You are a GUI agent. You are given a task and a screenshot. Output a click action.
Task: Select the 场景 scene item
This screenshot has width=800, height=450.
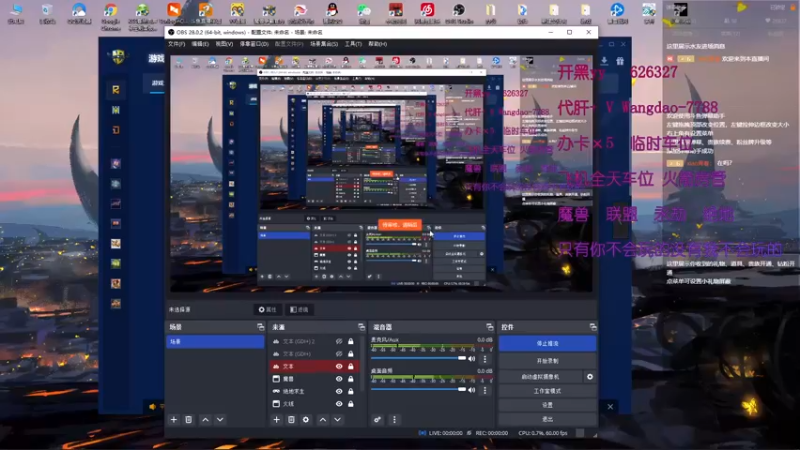(215, 341)
